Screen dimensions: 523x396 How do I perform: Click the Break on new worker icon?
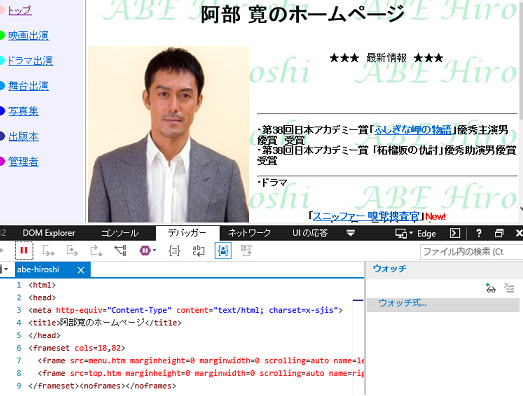120,251
